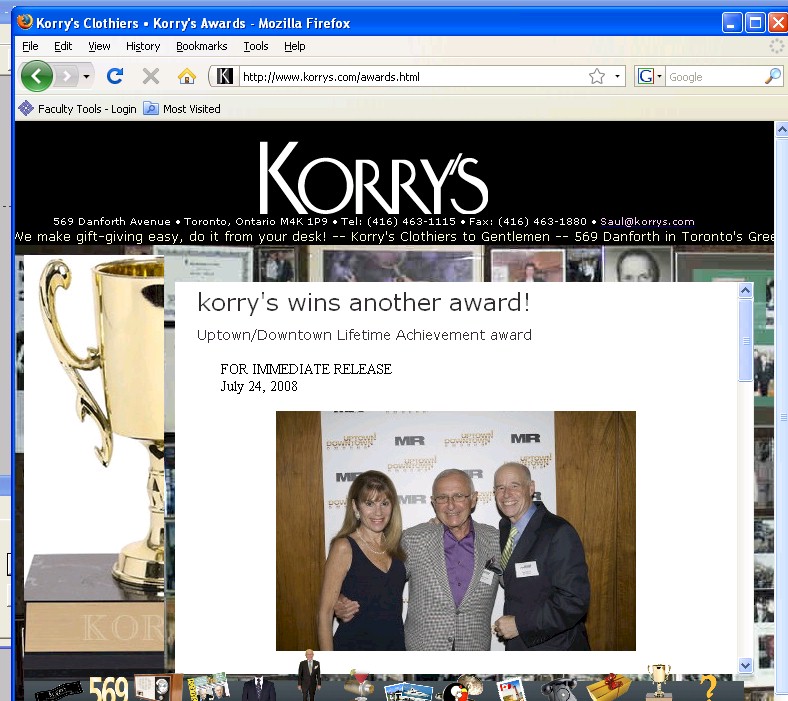Open the Help menu
Image resolution: width=788 pixels, height=701 pixels.
(294, 46)
